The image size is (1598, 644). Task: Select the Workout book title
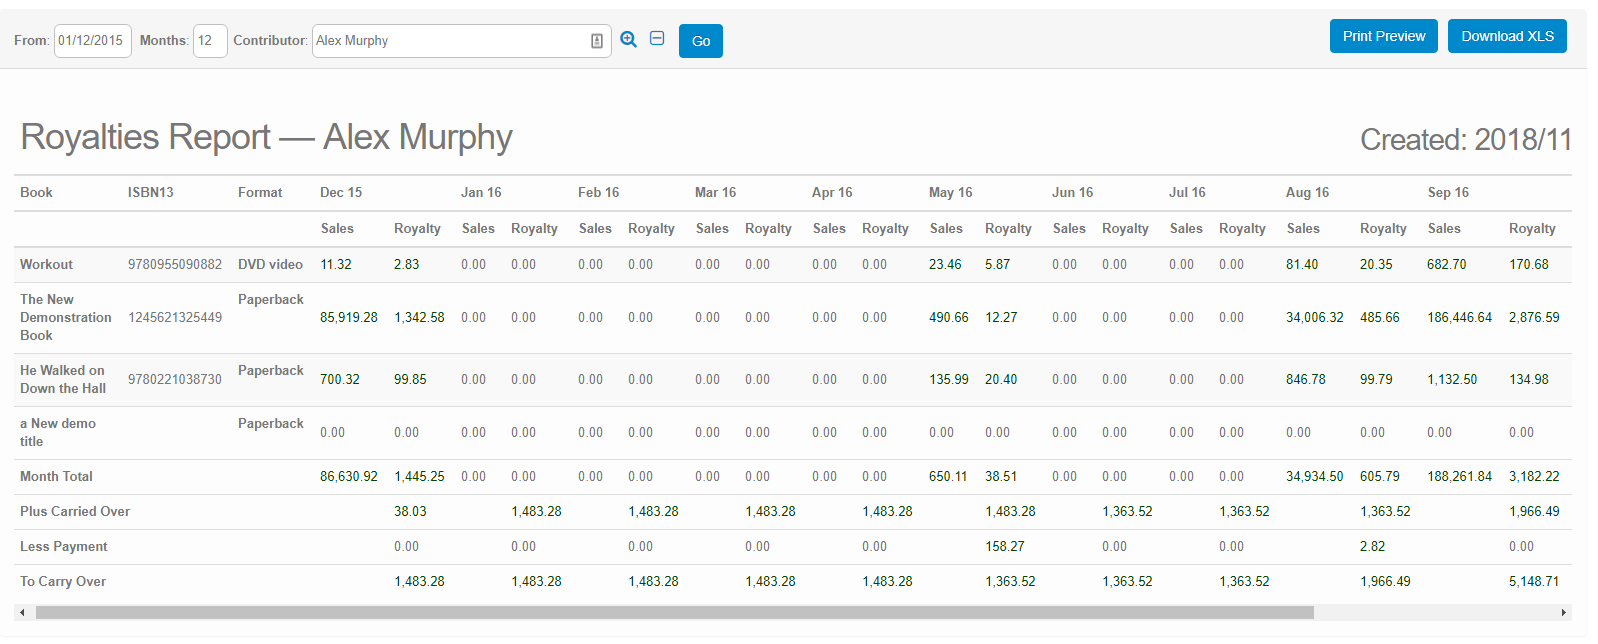pyautogui.click(x=46, y=264)
